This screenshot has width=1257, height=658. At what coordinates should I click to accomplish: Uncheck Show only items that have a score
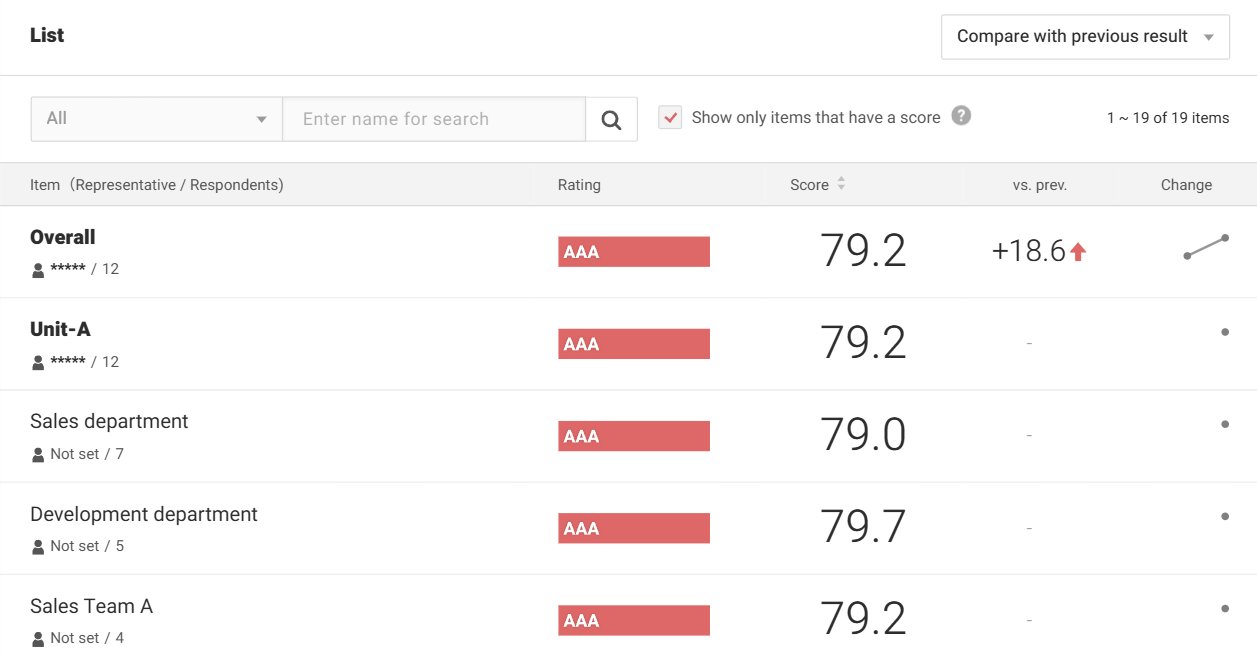670,118
